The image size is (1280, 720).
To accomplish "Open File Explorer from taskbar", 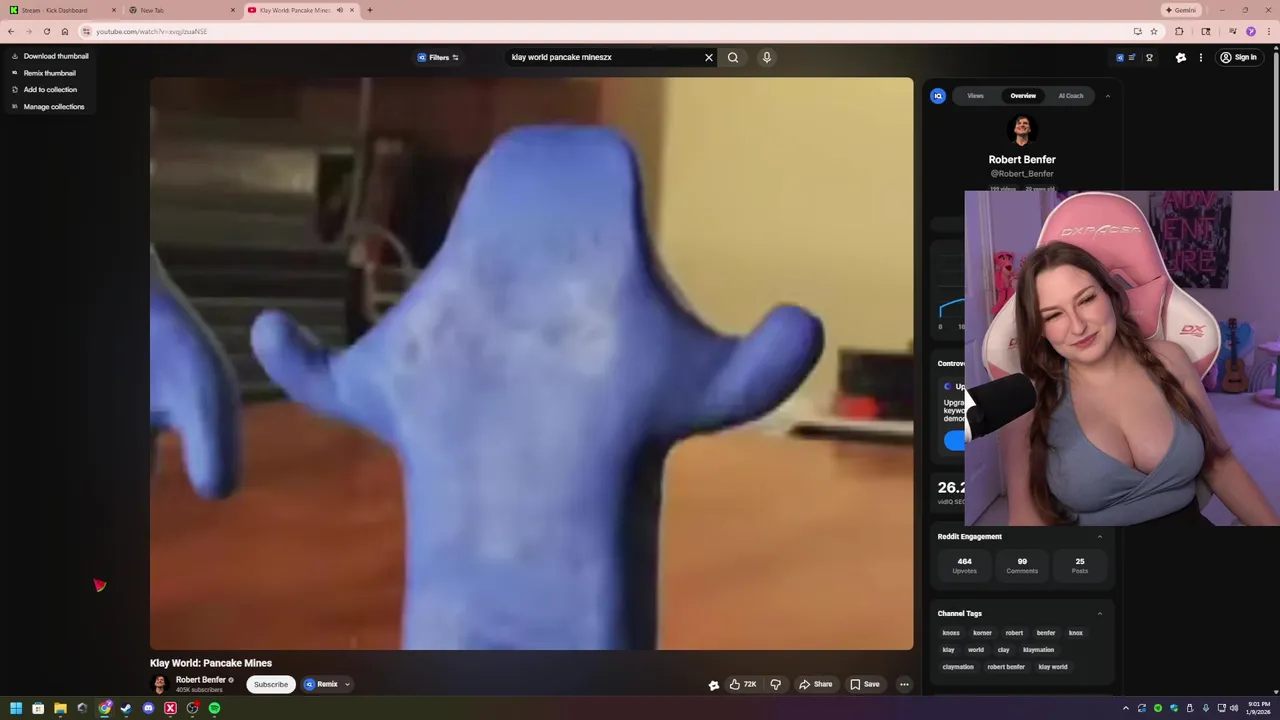I will coord(60,708).
